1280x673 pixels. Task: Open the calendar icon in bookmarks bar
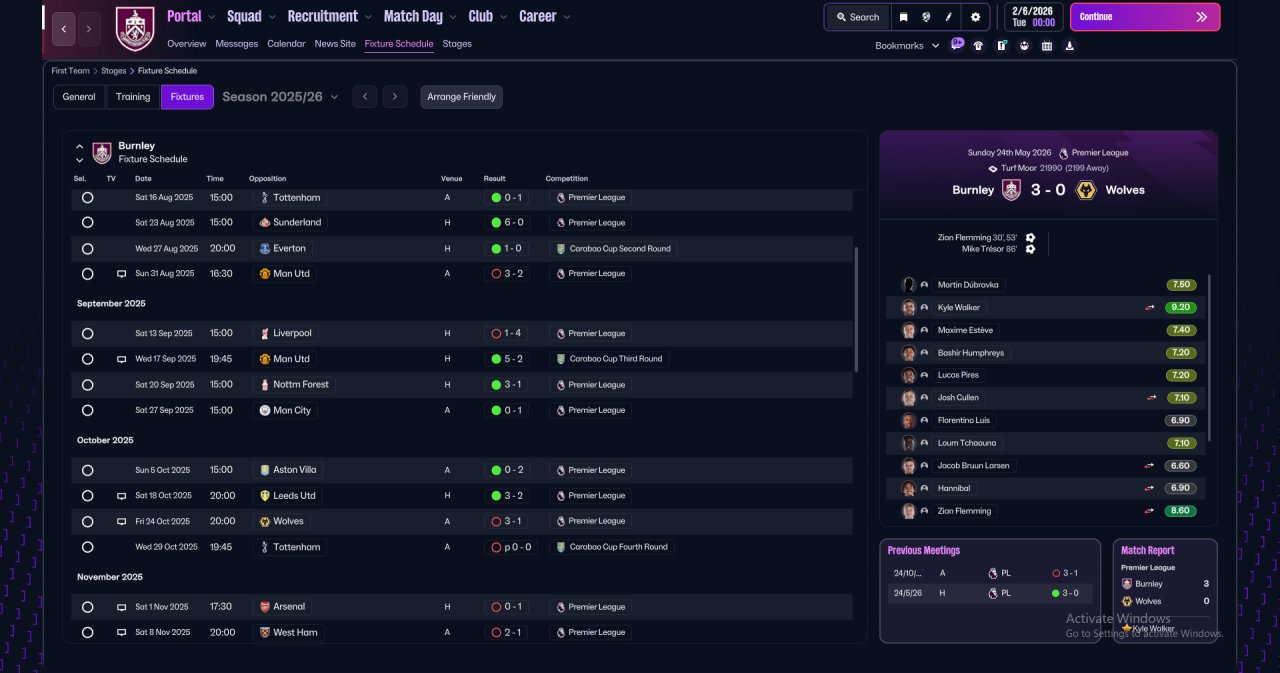(1047, 45)
